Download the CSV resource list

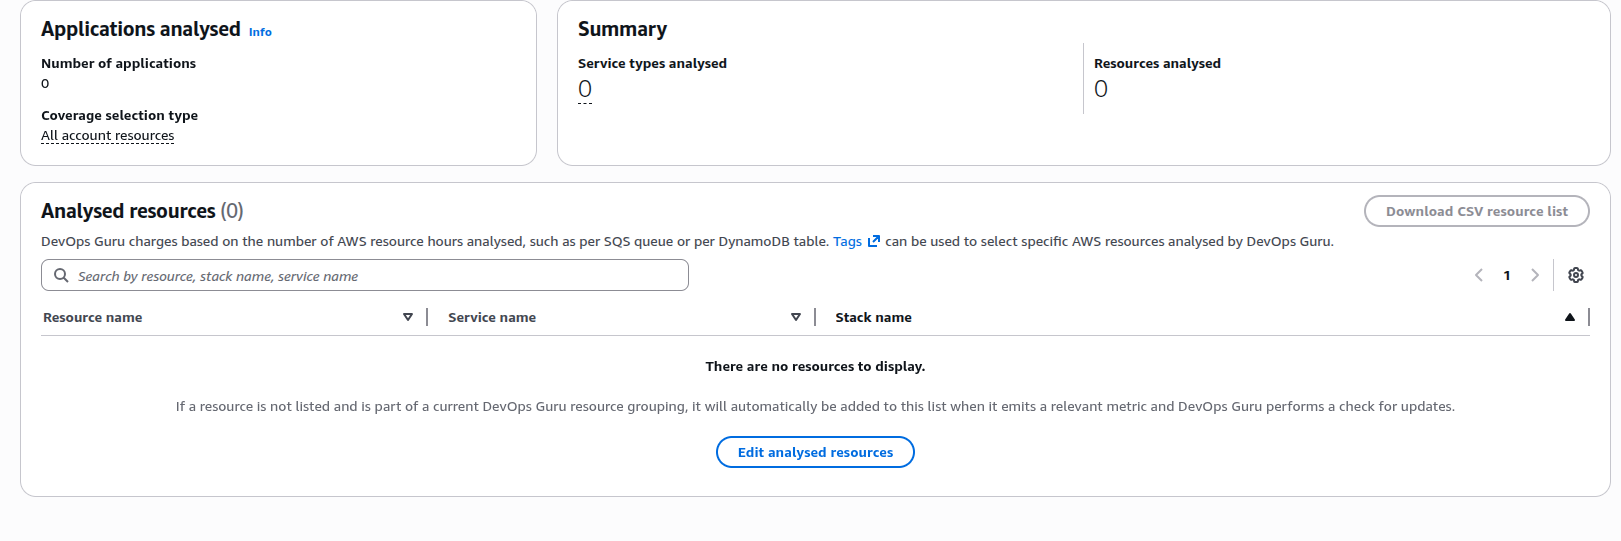pyautogui.click(x=1476, y=211)
